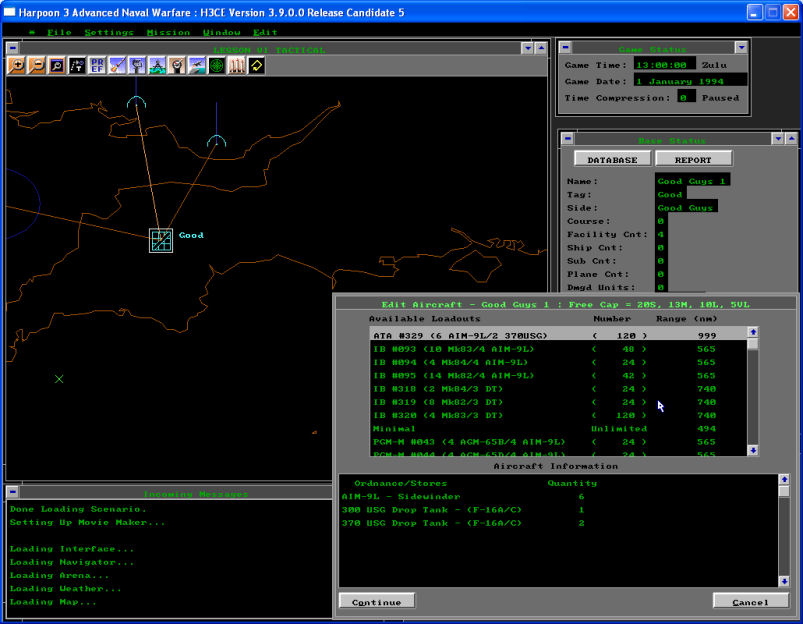This screenshot has width=803, height=624.
Task: Select loadout IB #319 row
Action: tap(558, 402)
